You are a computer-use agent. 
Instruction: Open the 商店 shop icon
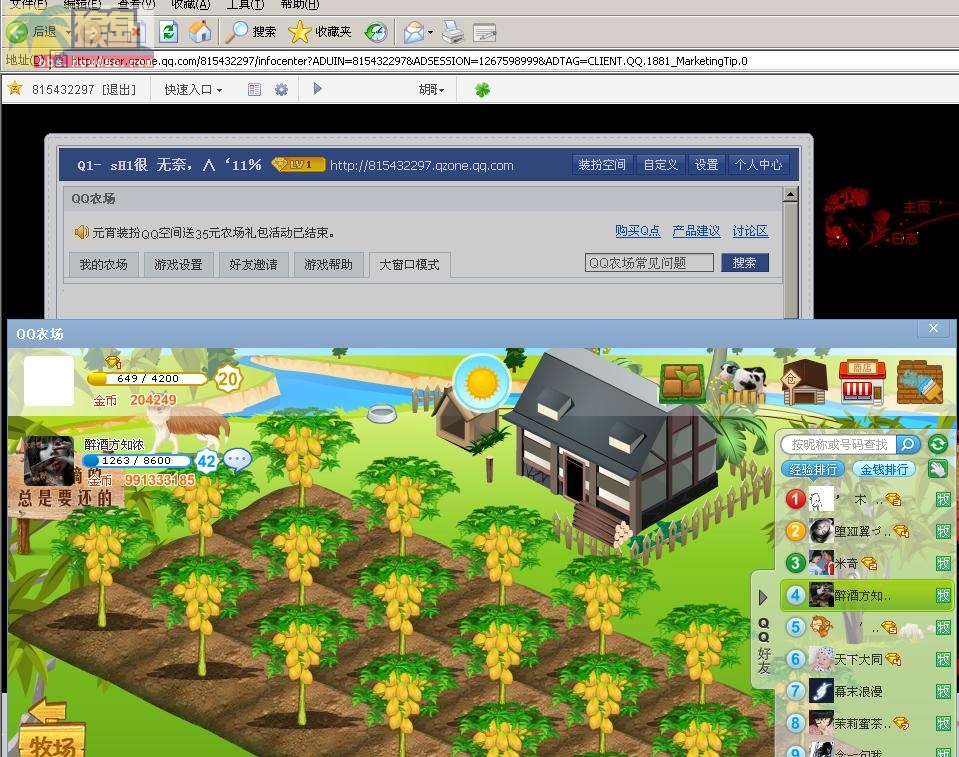coord(862,382)
